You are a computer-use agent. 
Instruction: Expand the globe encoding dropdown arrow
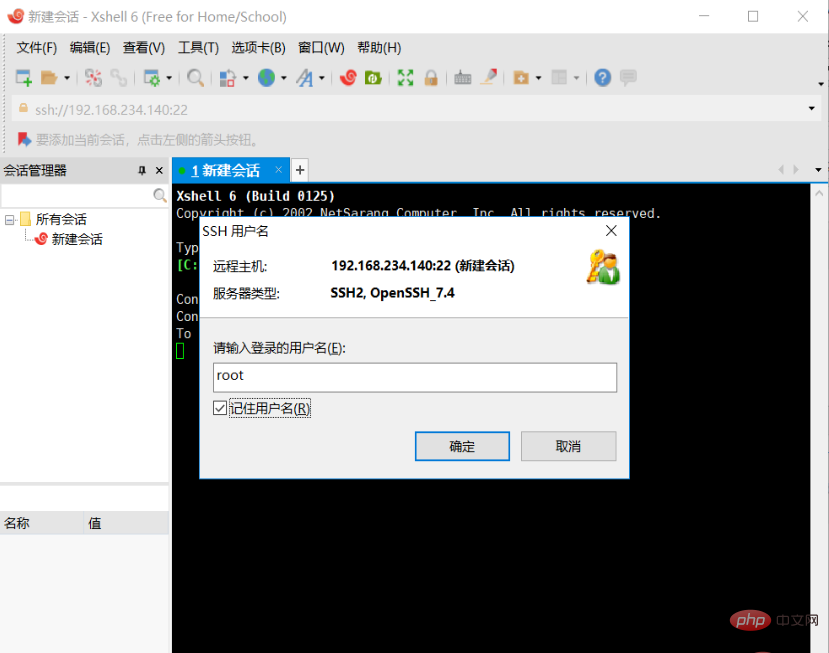click(284, 78)
